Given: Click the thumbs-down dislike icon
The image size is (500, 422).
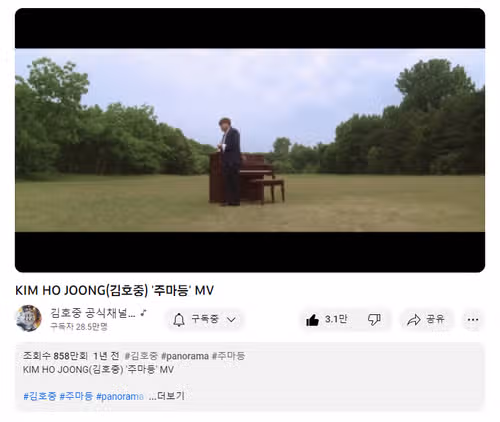Looking at the screenshot, I should click(x=374, y=319).
